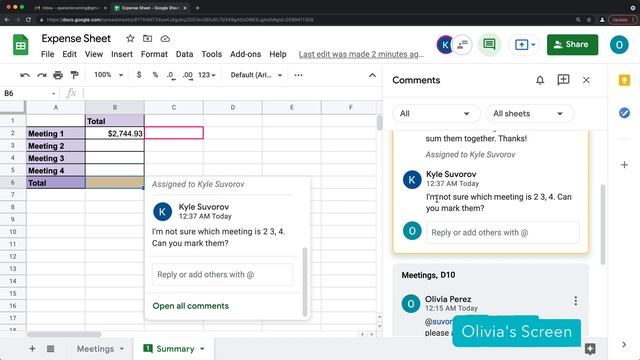
Task: Add a new sheet
Action: tap(32, 349)
